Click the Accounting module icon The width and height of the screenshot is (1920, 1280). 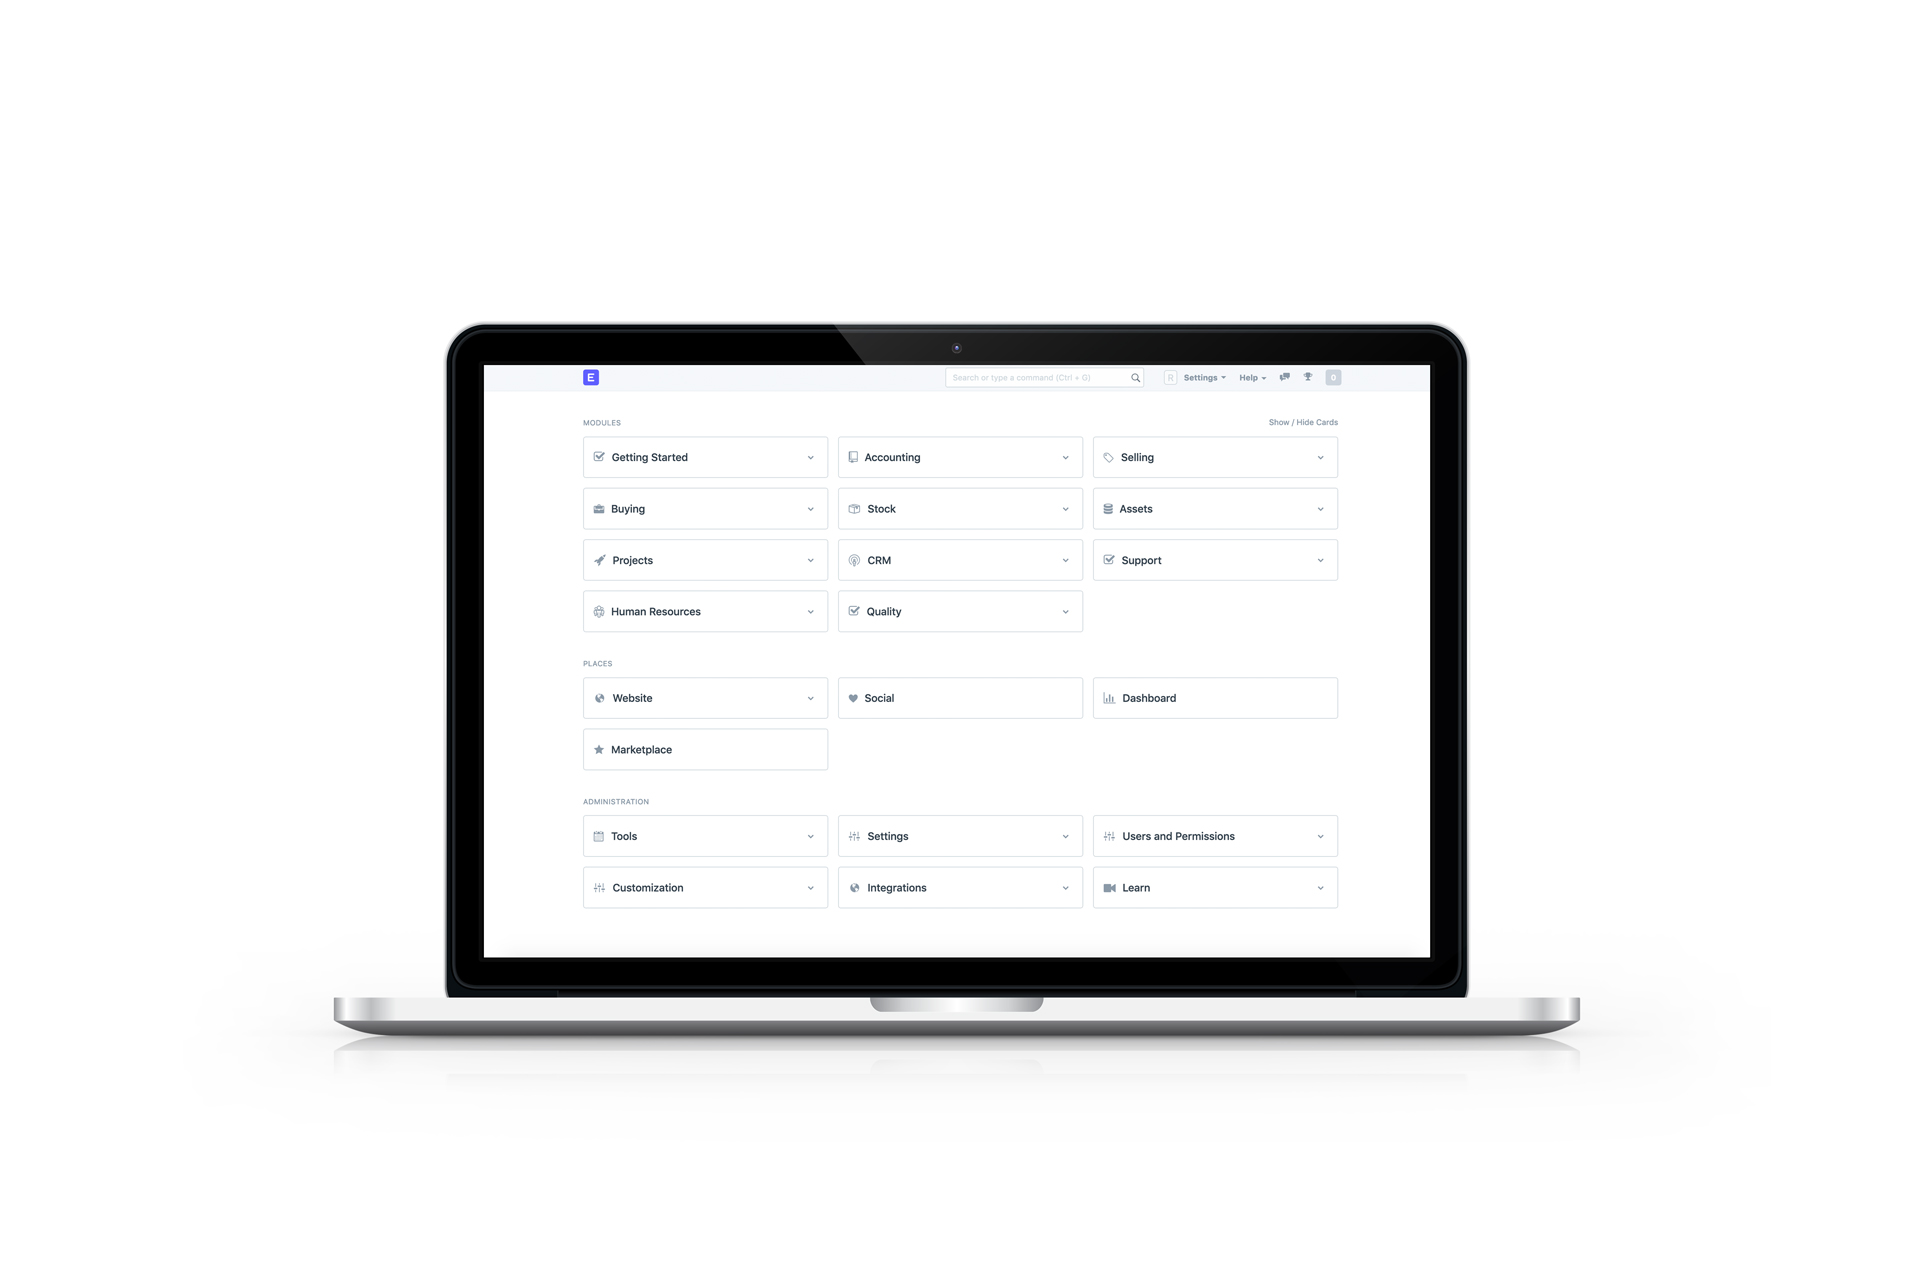pyautogui.click(x=853, y=456)
